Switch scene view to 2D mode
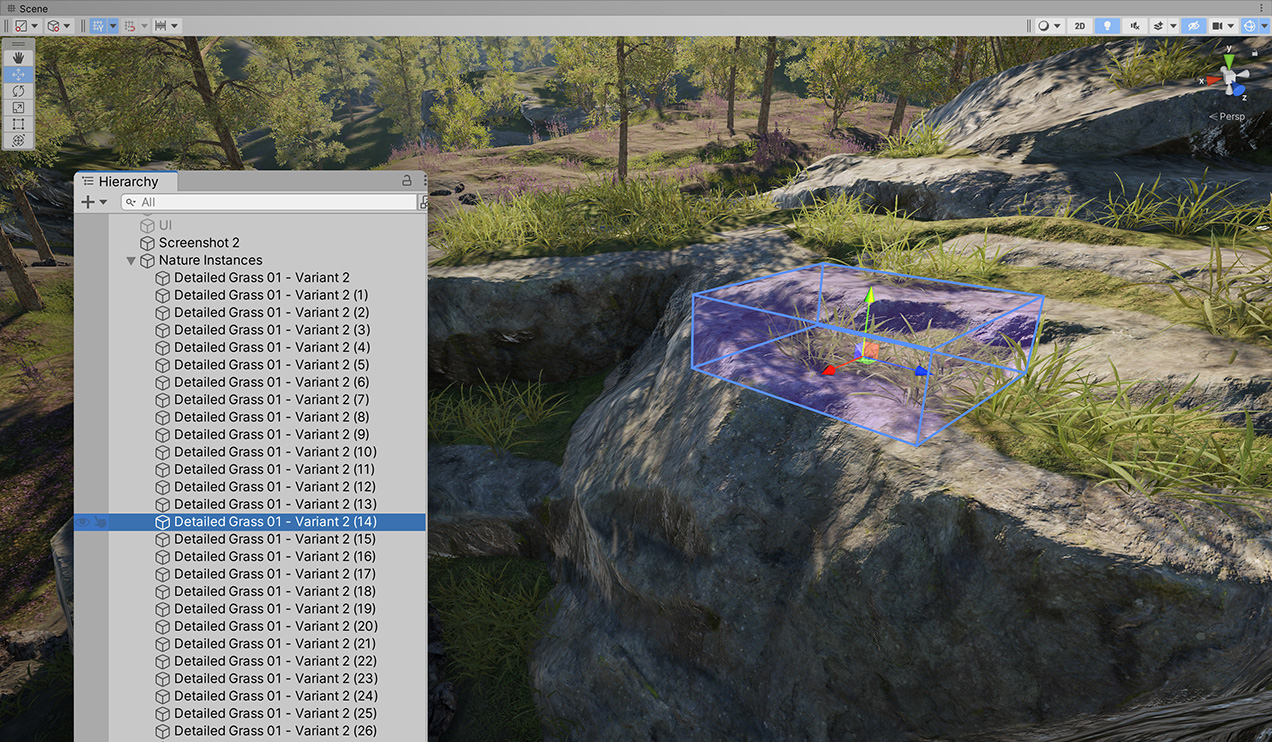 (x=1079, y=25)
